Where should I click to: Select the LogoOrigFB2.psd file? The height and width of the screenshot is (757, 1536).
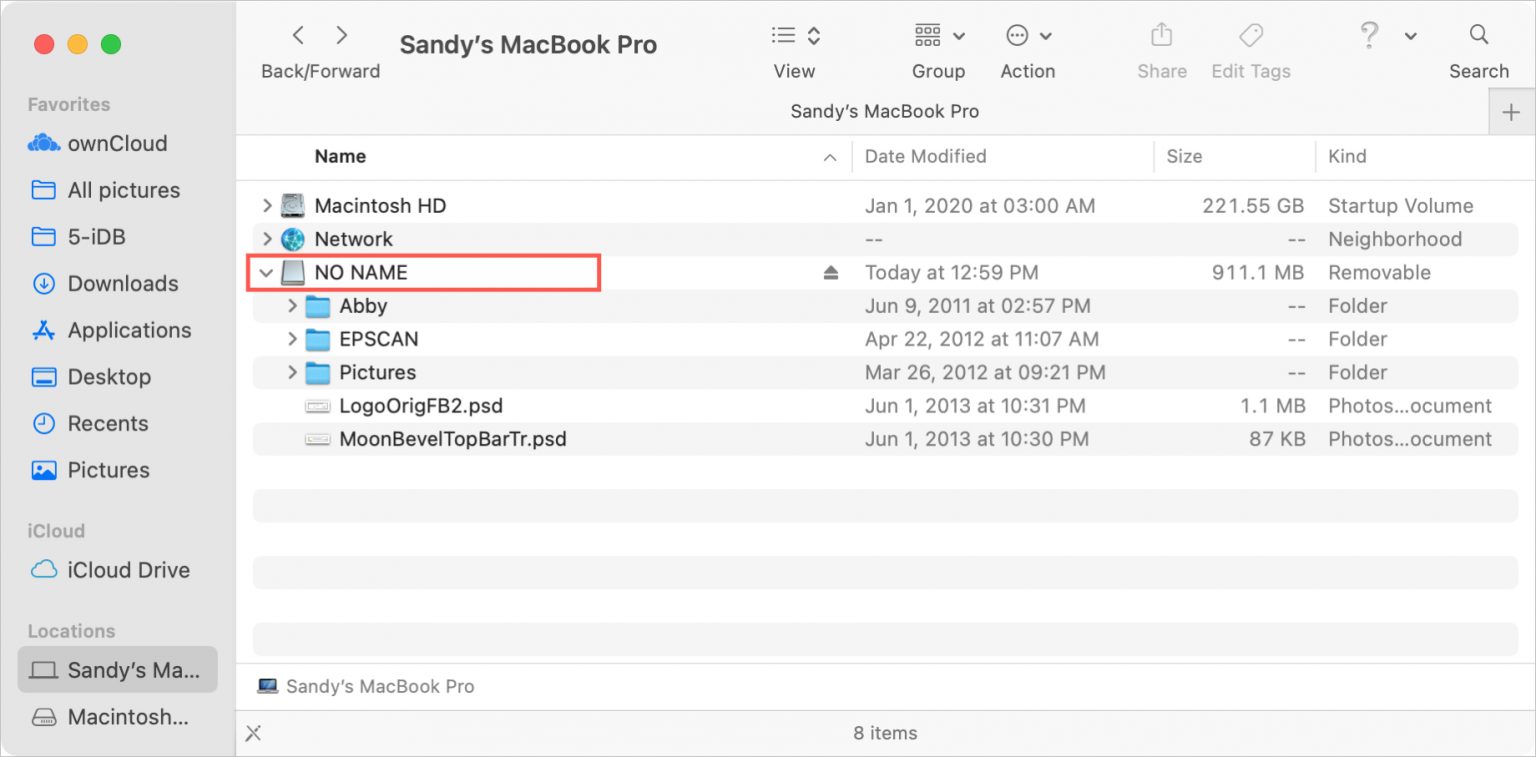420,406
